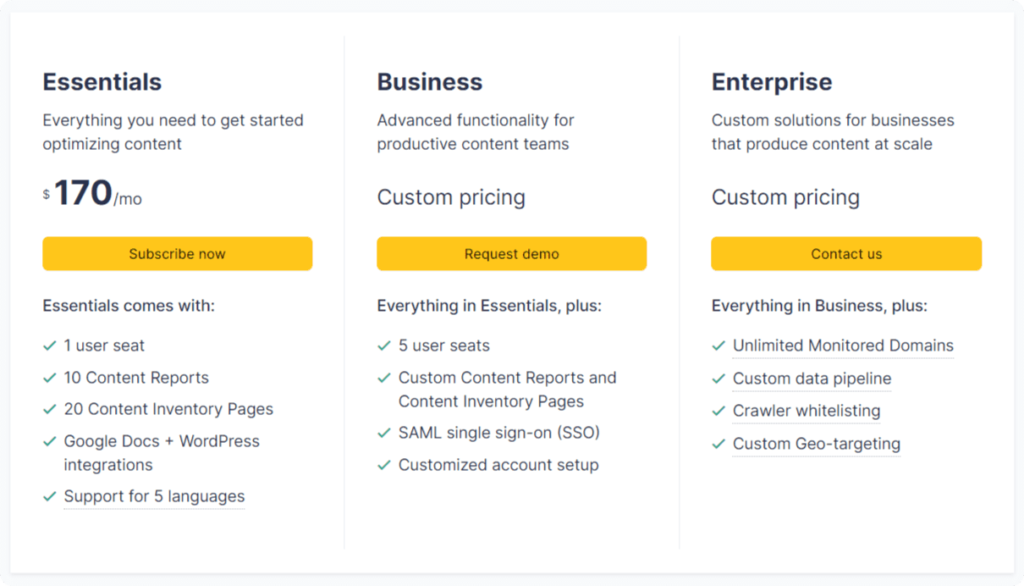The image size is (1024, 586).
Task: Select the Essentials plan heading
Action: click(102, 82)
